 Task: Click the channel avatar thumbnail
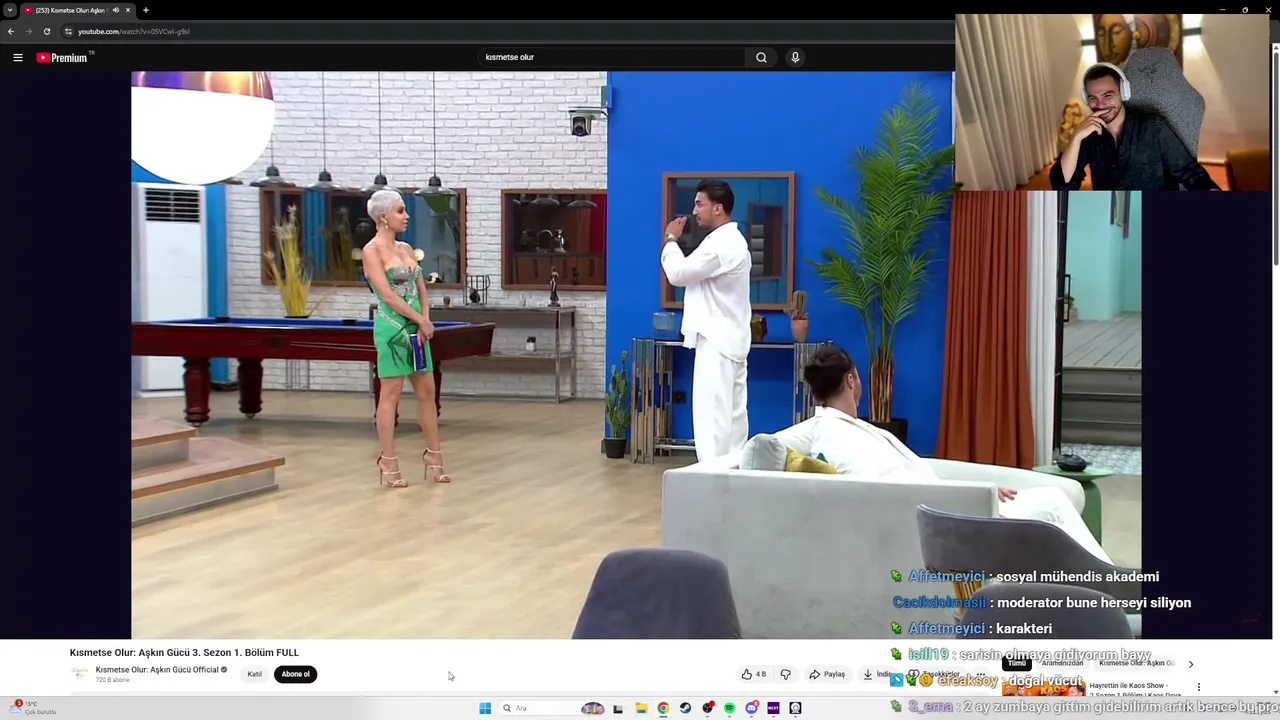coord(79,673)
